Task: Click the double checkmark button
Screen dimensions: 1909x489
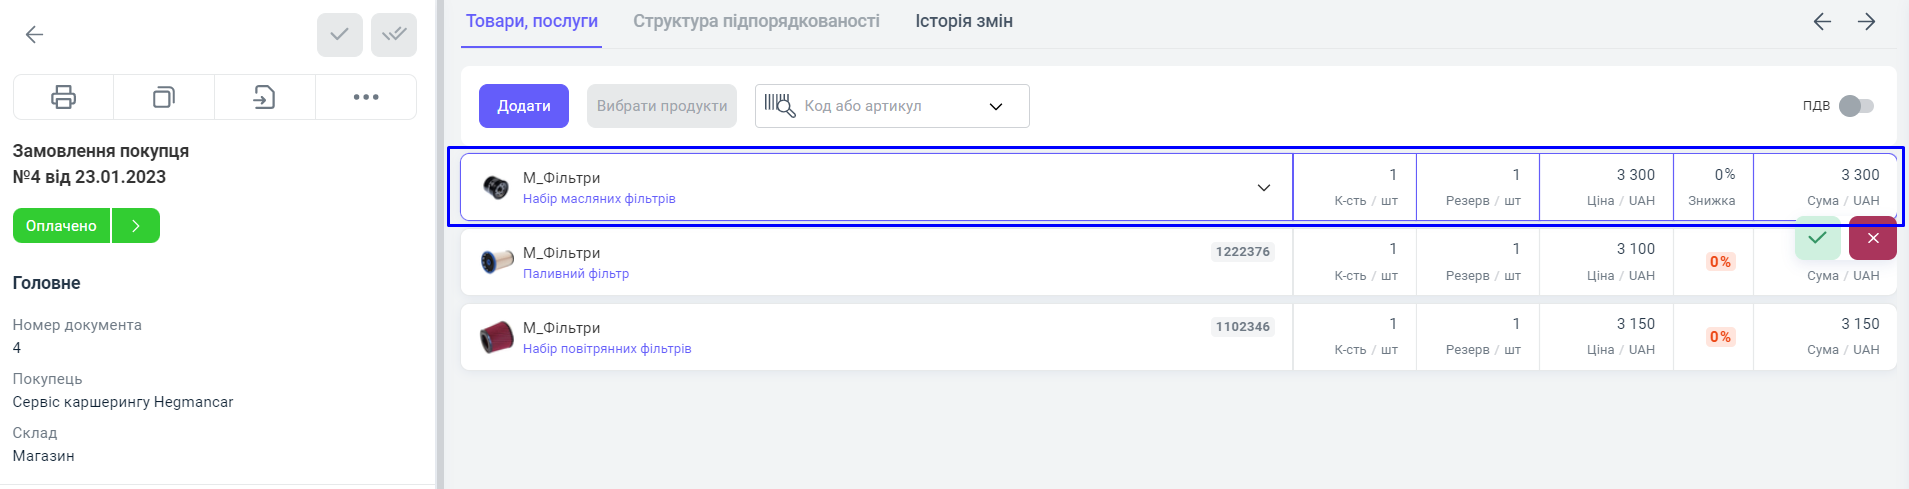Action: click(394, 35)
